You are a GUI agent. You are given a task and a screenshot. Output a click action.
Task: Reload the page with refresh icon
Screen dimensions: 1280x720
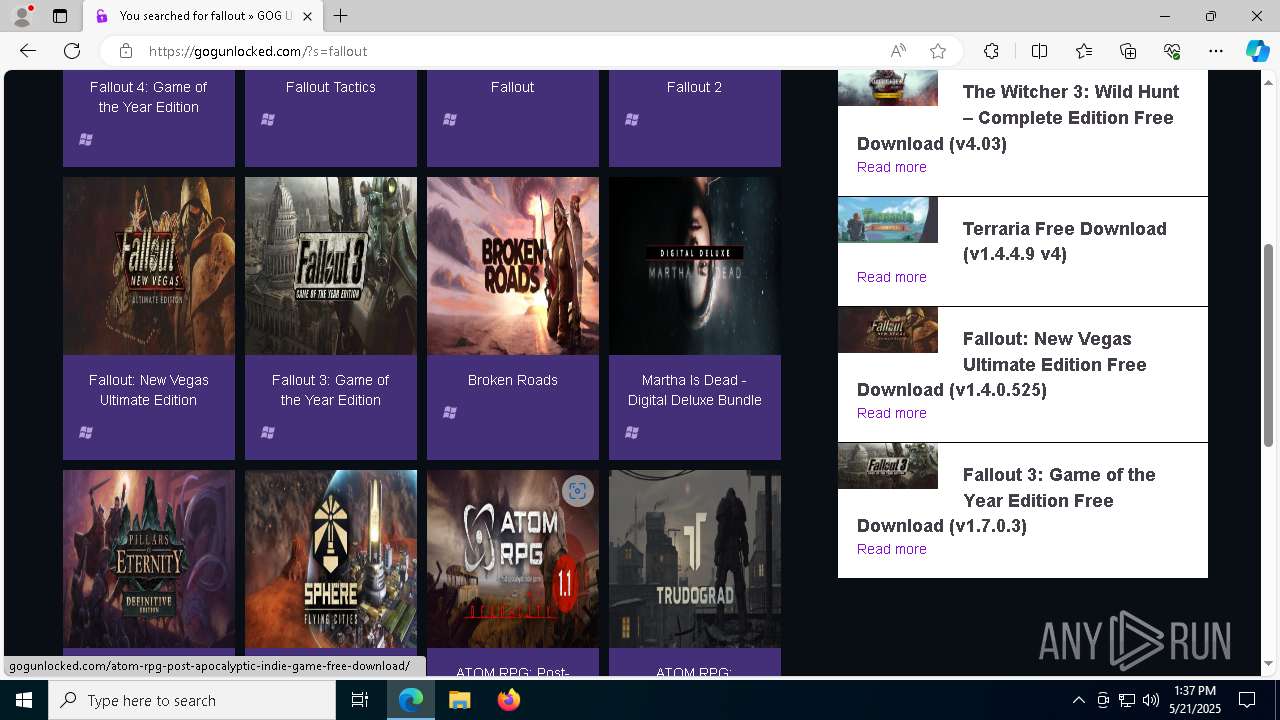72,51
